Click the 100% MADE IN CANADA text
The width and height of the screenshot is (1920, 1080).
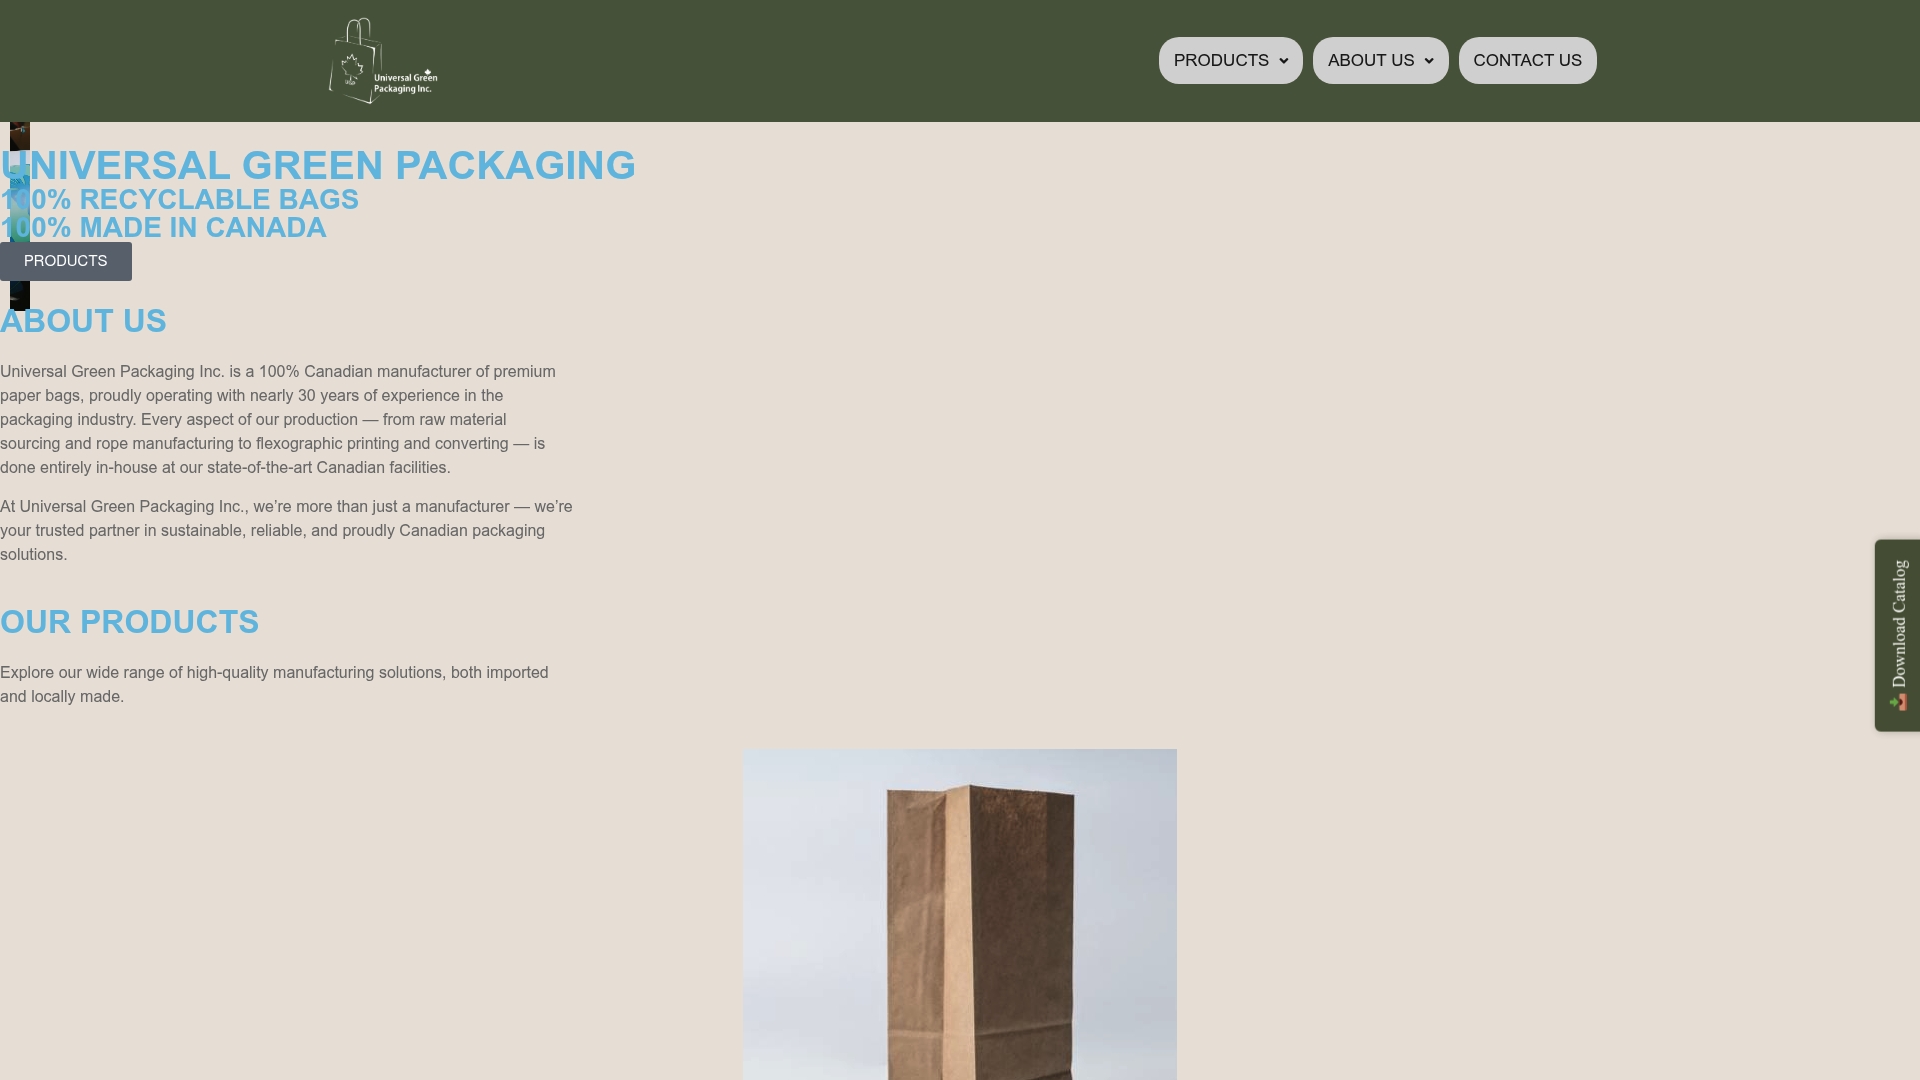tap(164, 228)
